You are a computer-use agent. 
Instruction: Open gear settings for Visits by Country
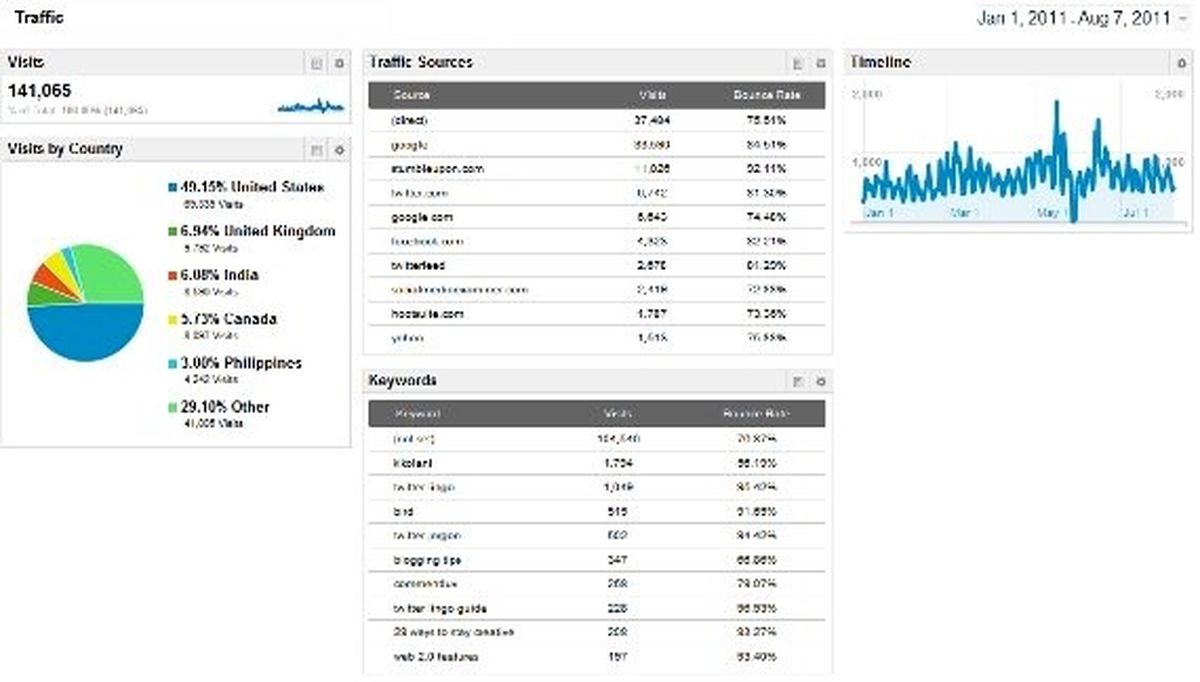(340, 150)
